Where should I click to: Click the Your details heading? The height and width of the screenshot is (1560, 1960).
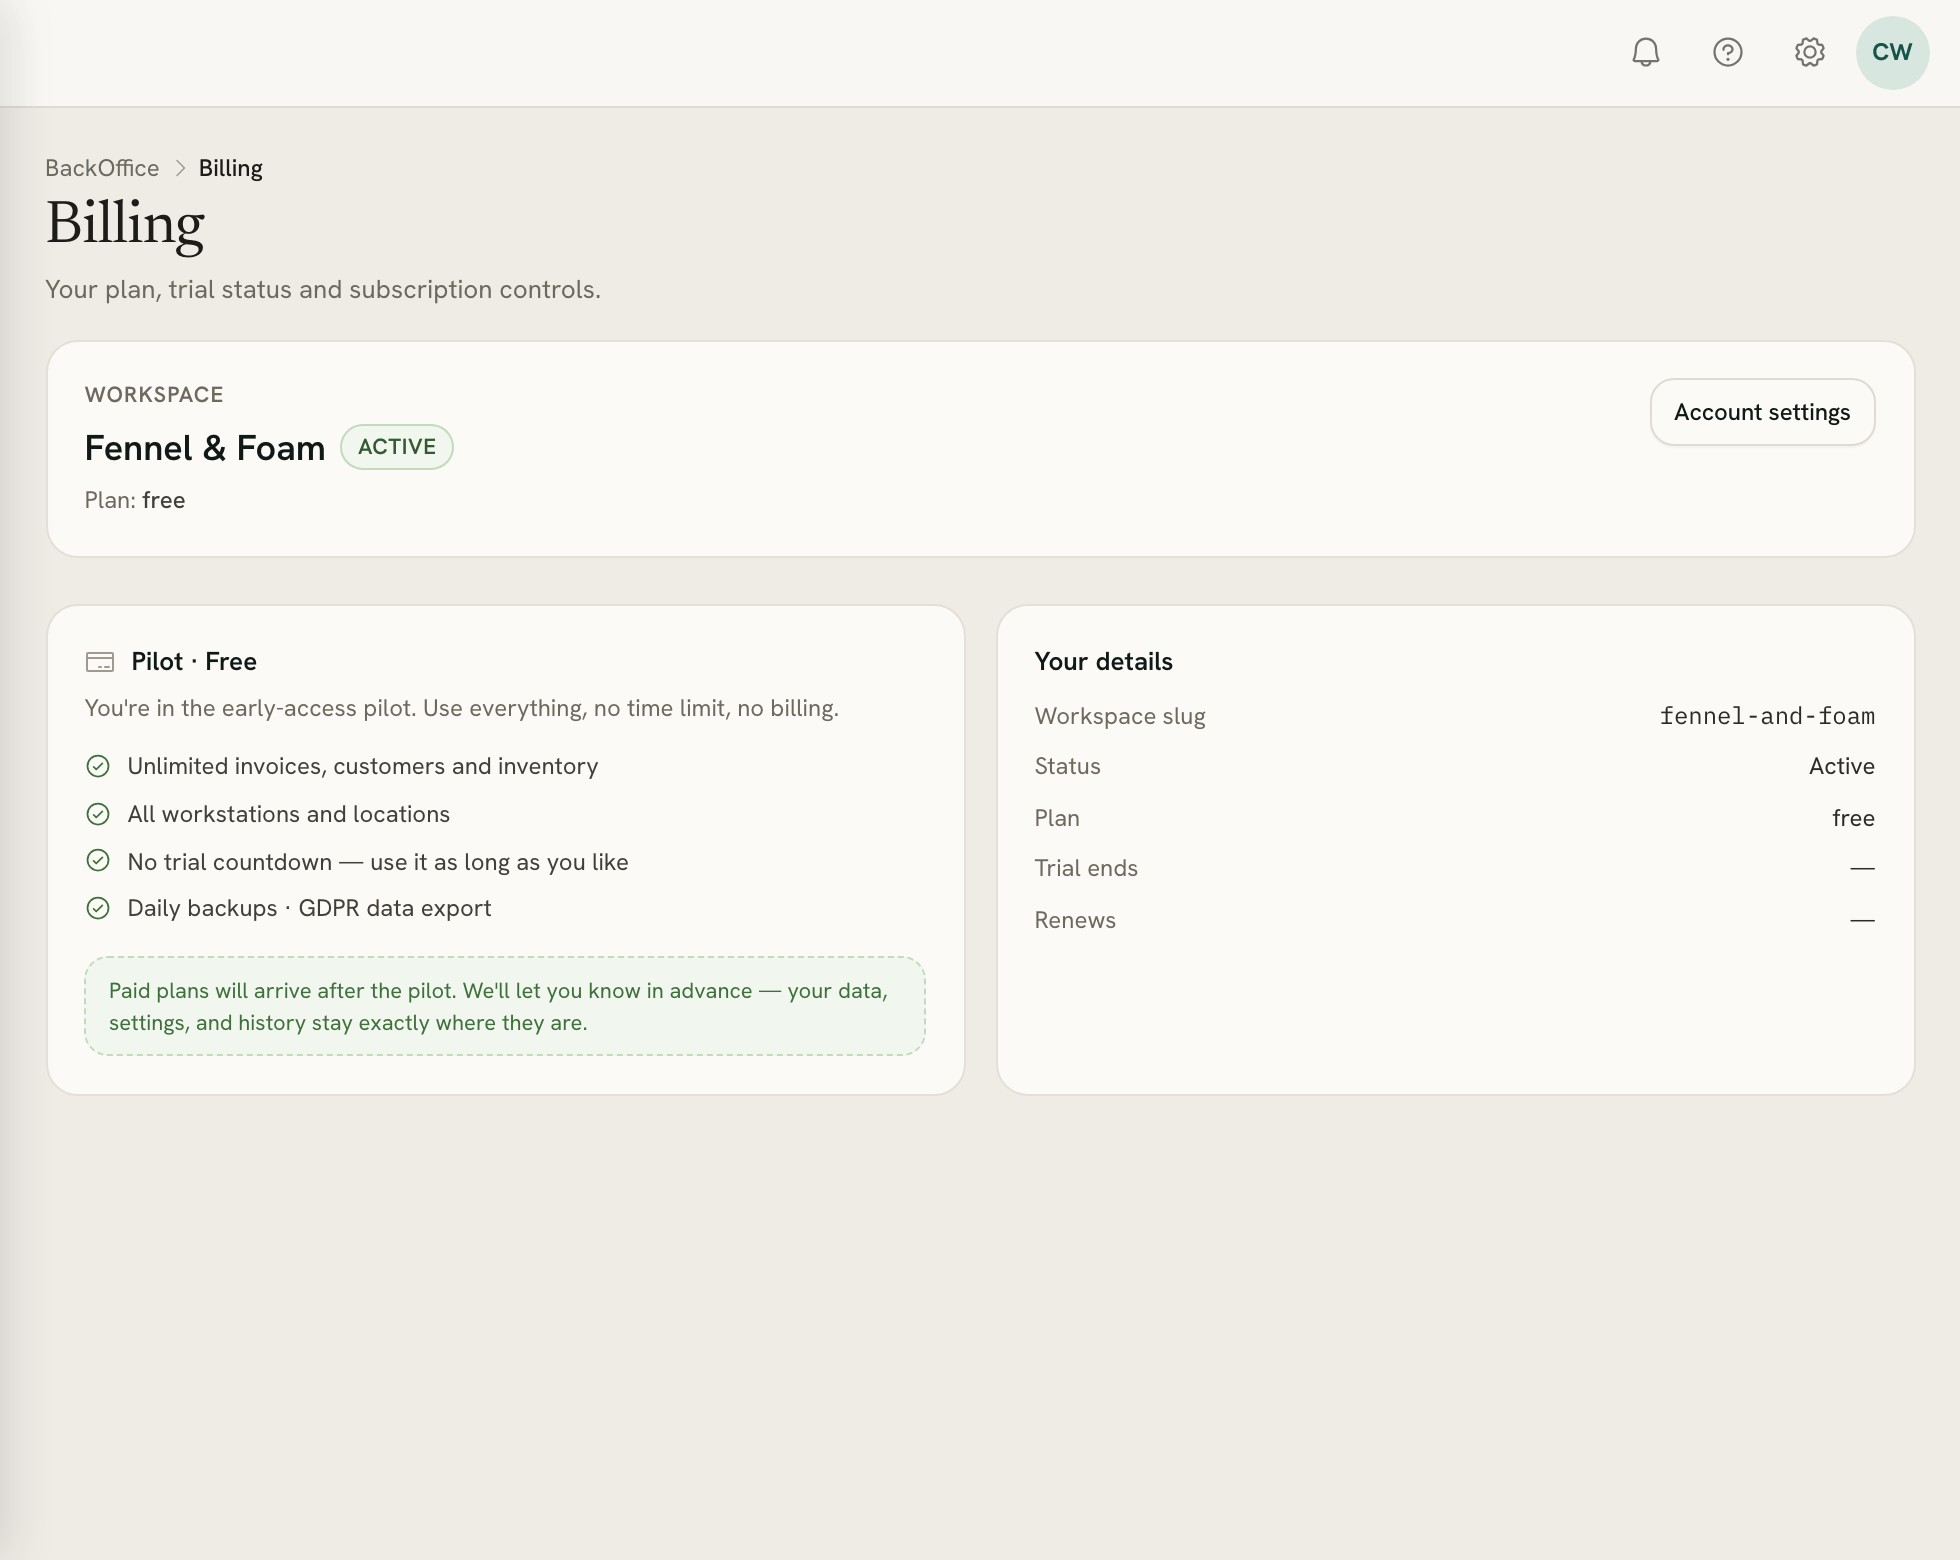pyautogui.click(x=1104, y=662)
